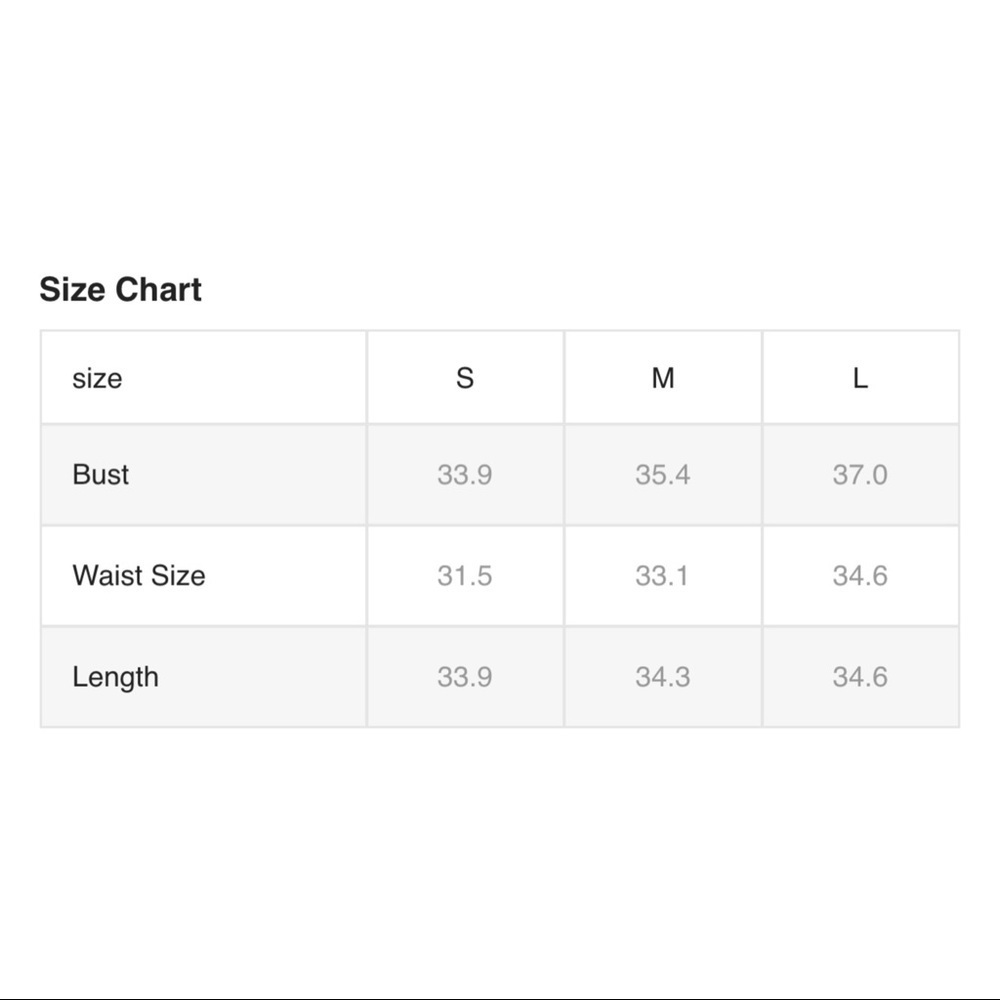Select the Waist Size row label

(138, 576)
